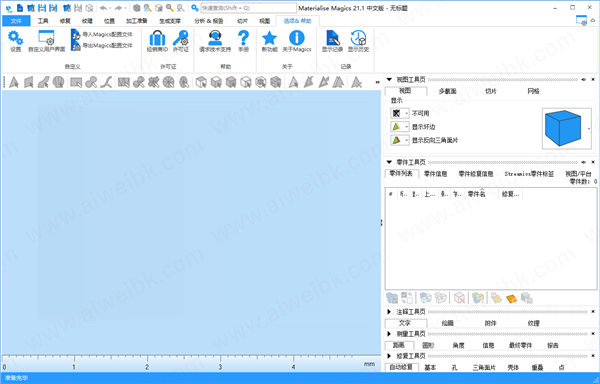Open 关于Magics info icon
The image size is (600, 384).
click(x=297, y=41)
